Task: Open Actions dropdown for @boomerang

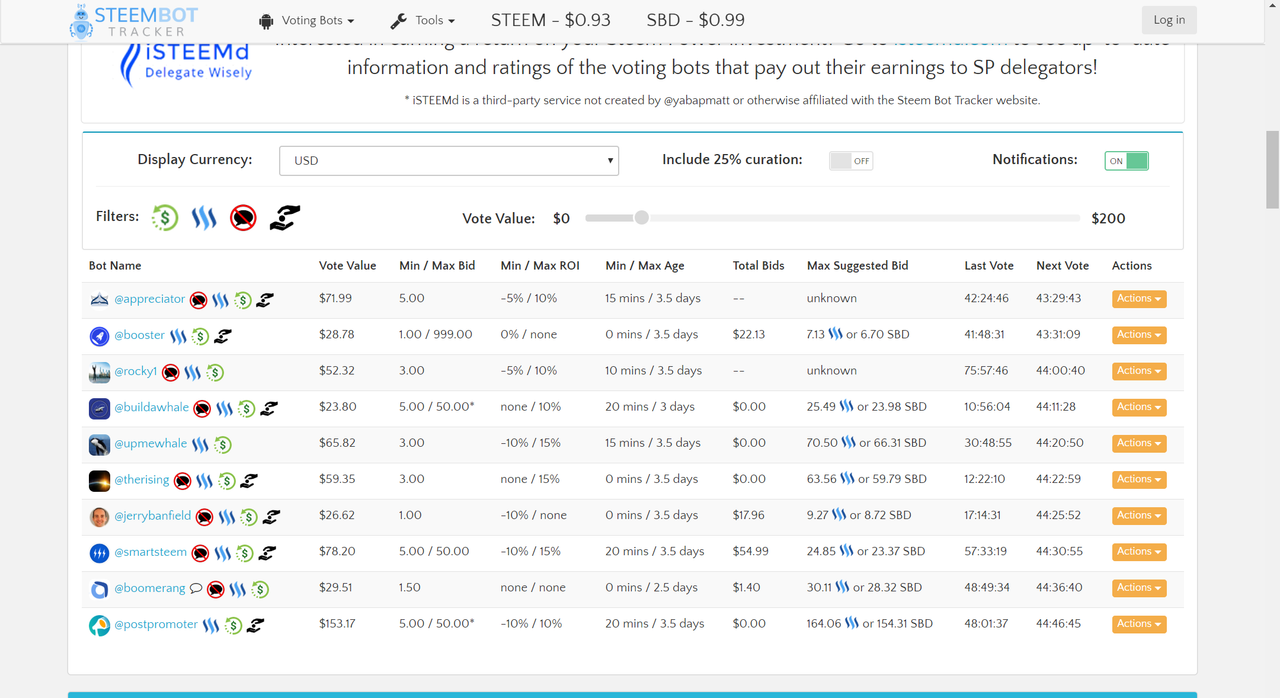Action: [x=1139, y=587]
